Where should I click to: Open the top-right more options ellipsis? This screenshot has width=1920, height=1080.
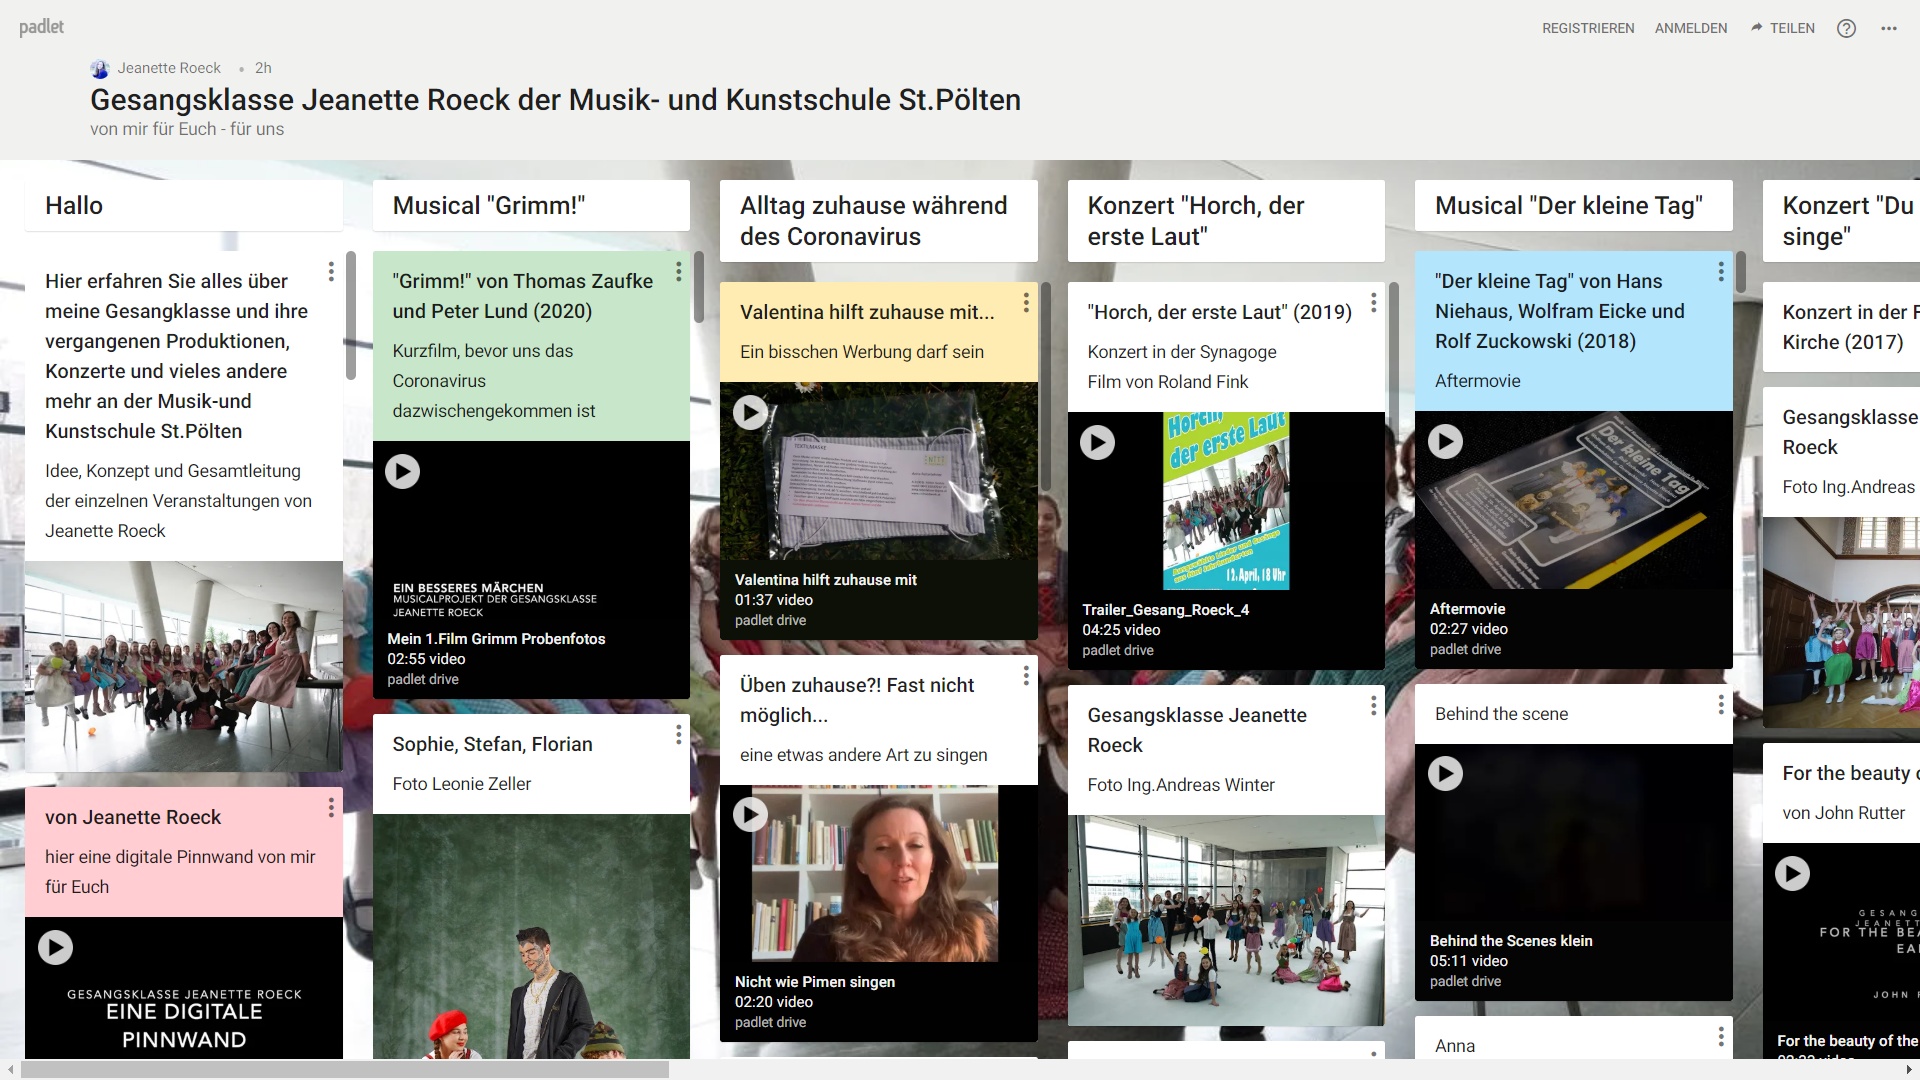(1888, 28)
